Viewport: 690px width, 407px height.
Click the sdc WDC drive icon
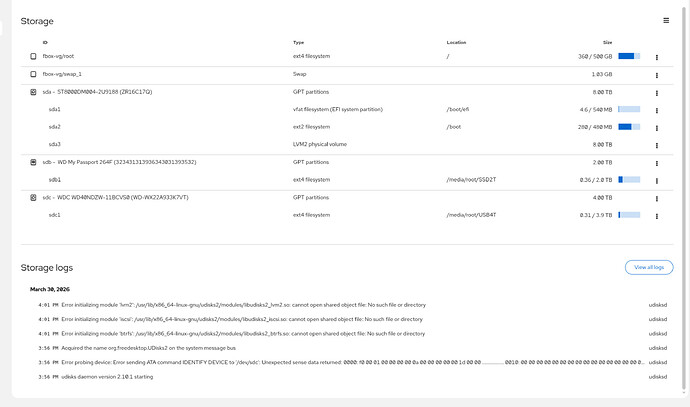(x=33, y=198)
